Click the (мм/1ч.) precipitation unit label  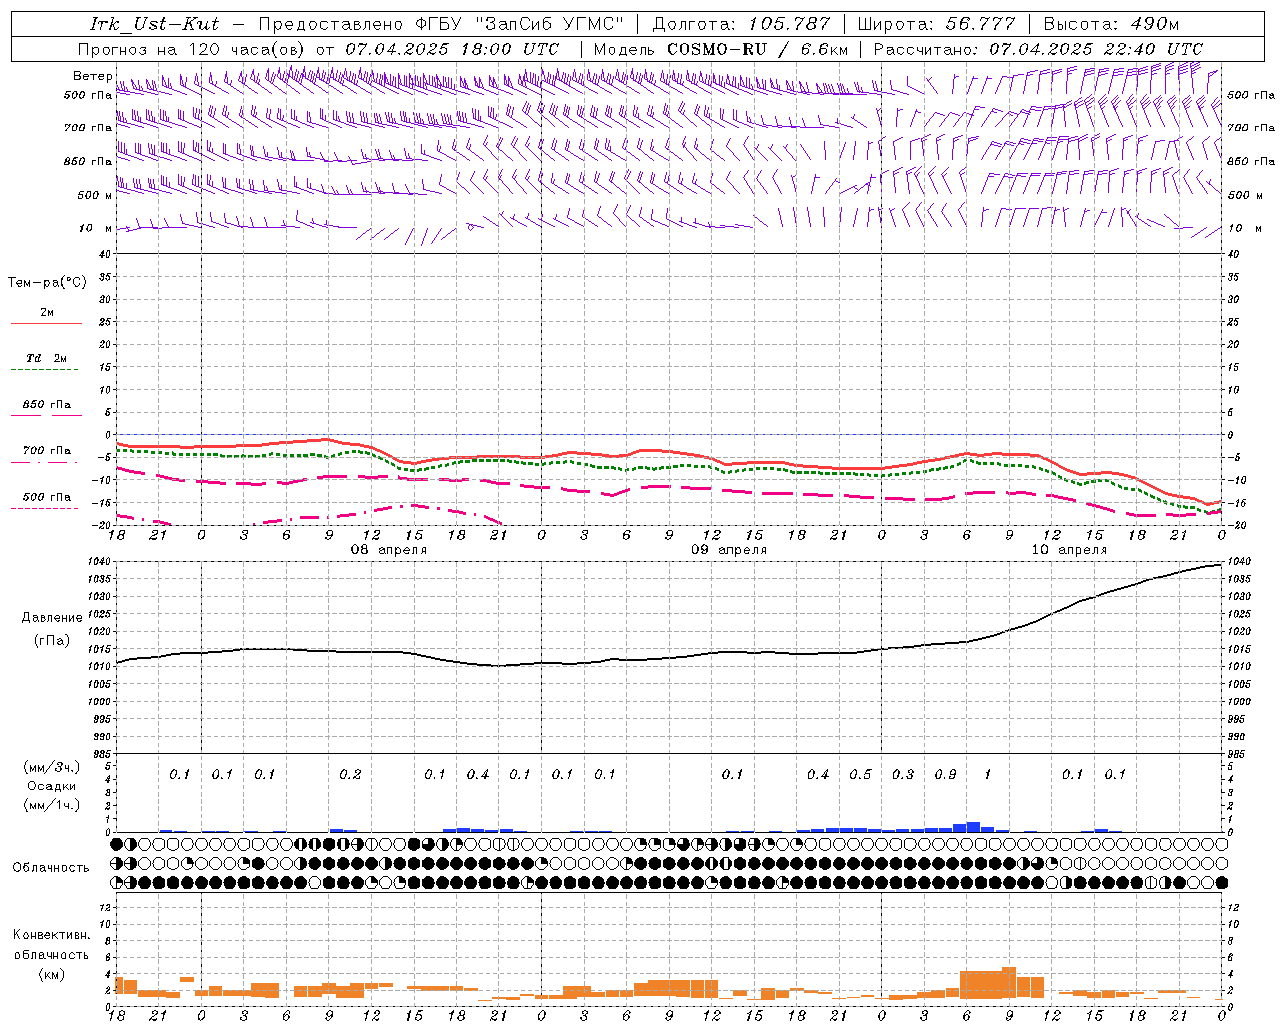pyautogui.click(x=53, y=805)
